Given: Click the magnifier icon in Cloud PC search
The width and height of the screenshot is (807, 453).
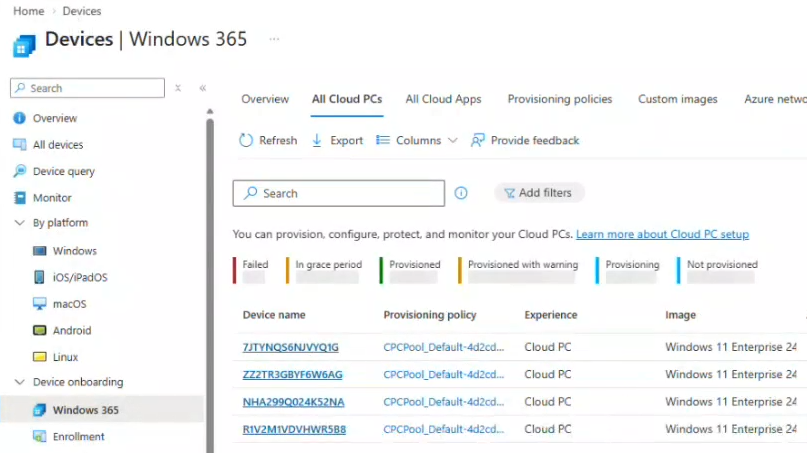Looking at the screenshot, I should (x=251, y=193).
